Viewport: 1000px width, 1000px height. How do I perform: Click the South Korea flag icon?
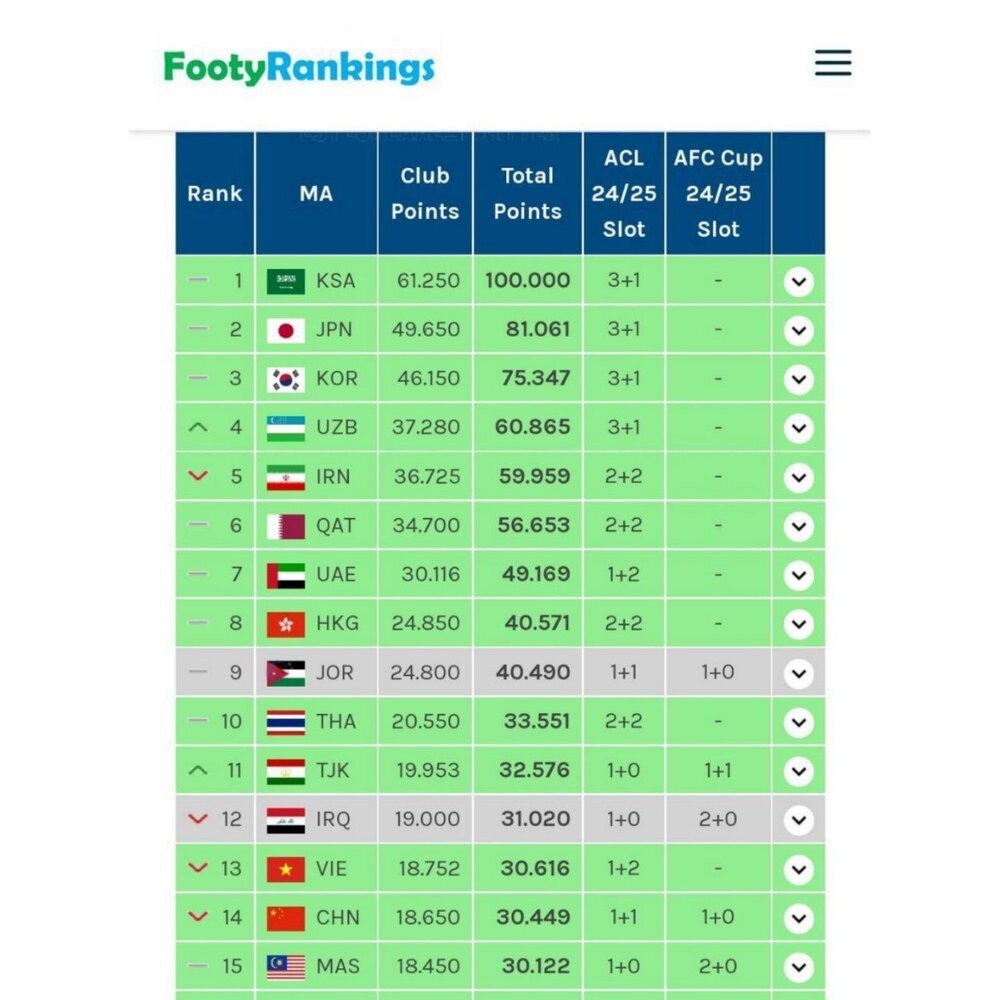[x=285, y=379]
